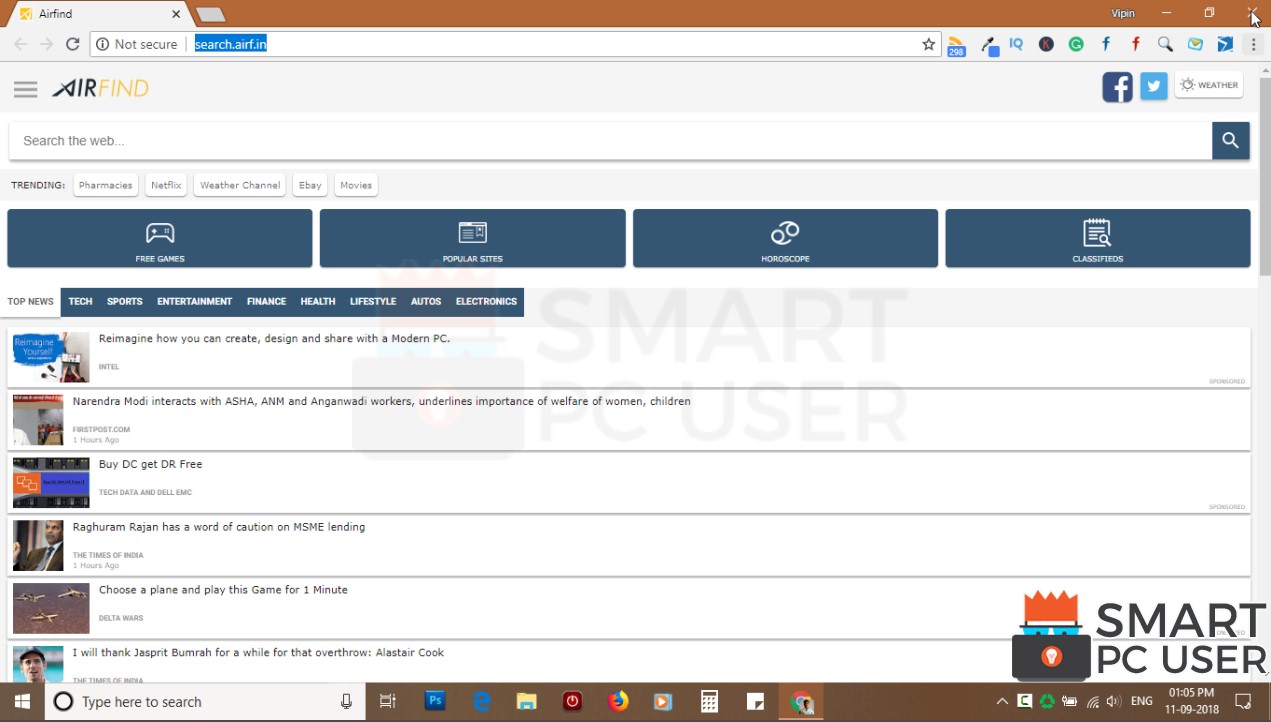Image resolution: width=1271 pixels, height=722 pixels.
Task: Open Airfind's Twitter page icon
Action: [x=1154, y=87]
